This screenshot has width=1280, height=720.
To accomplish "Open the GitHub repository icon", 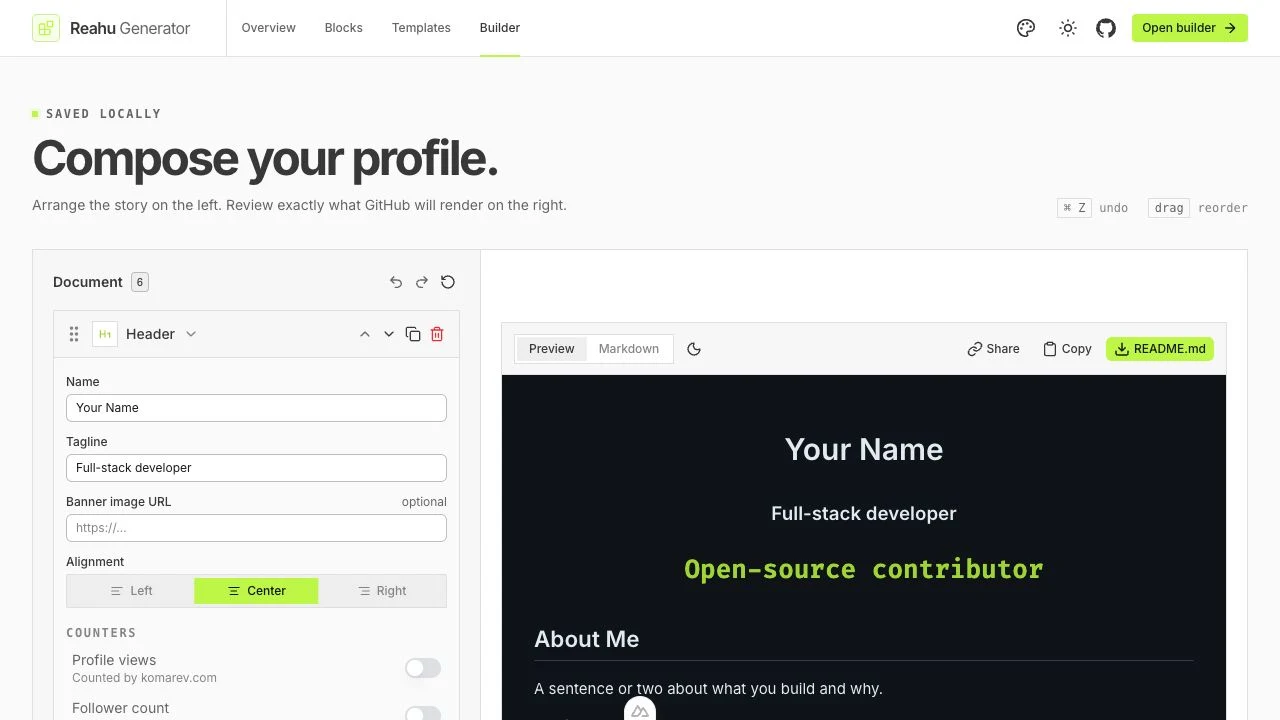I will point(1106,28).
